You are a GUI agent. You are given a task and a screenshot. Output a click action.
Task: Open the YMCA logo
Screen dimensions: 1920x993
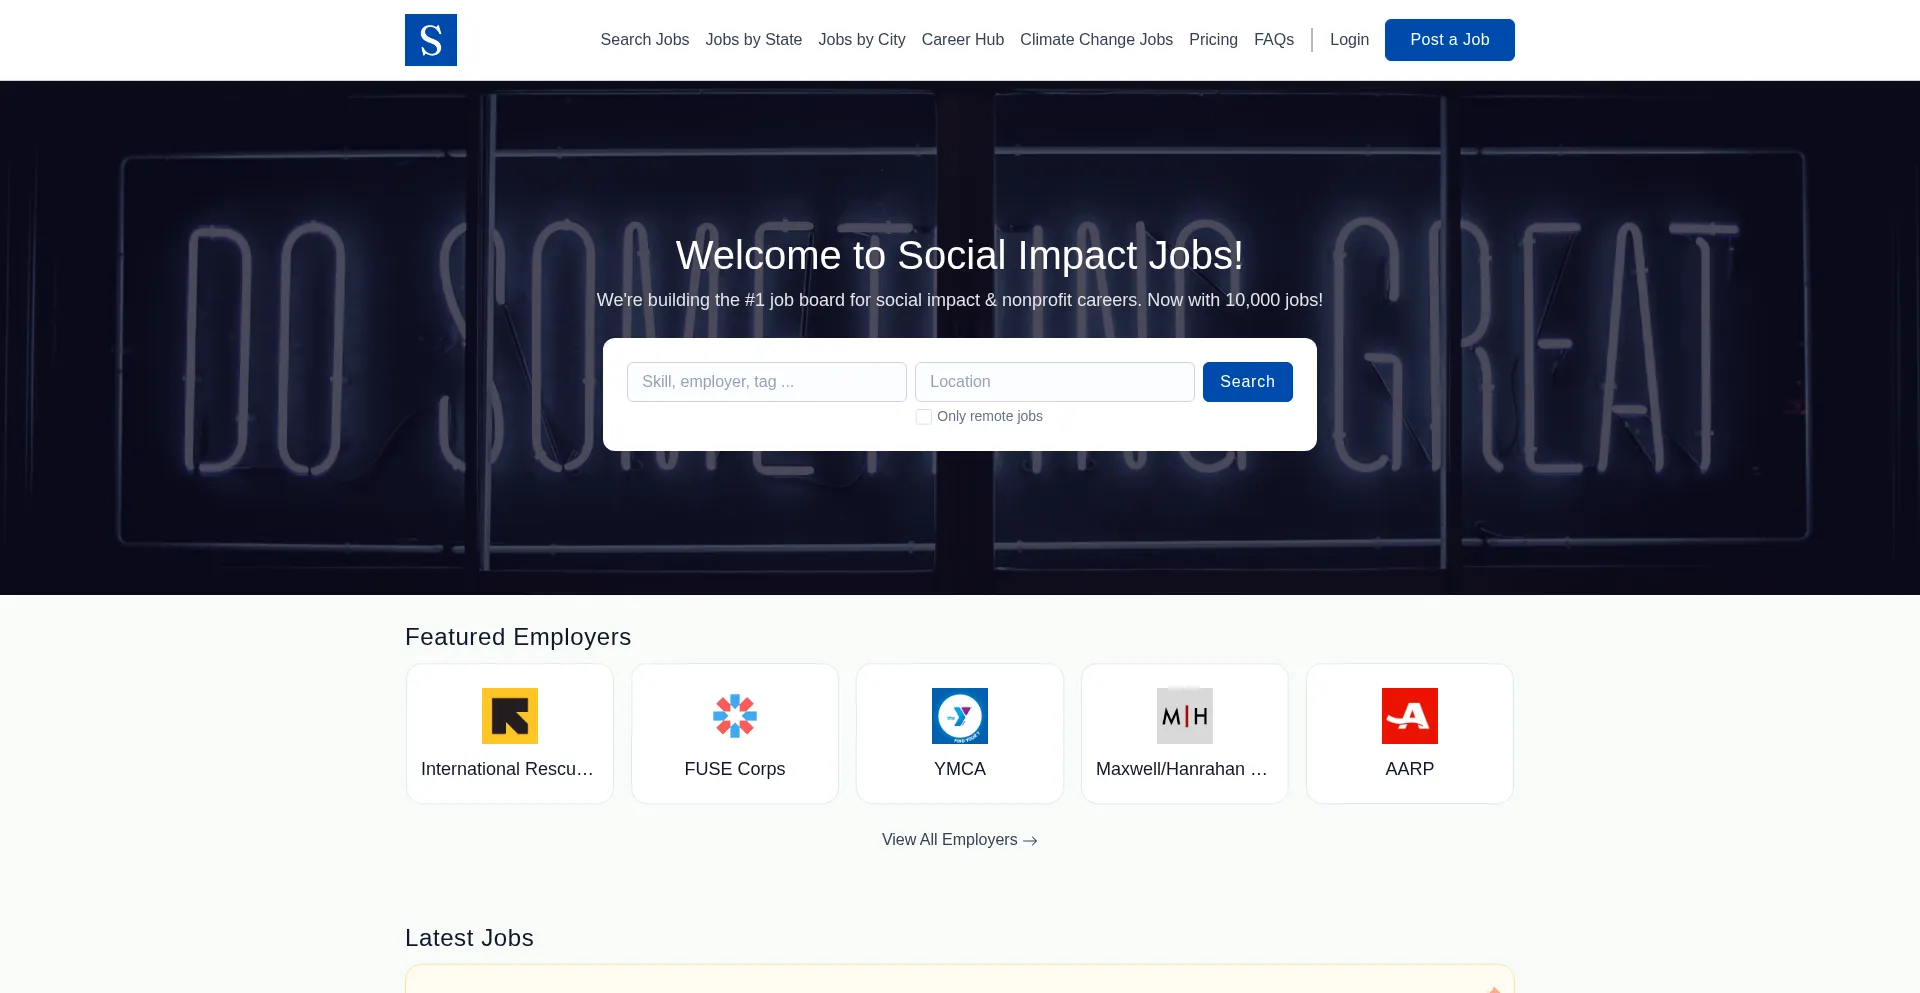pyautogui.click(x=960, y=716)
